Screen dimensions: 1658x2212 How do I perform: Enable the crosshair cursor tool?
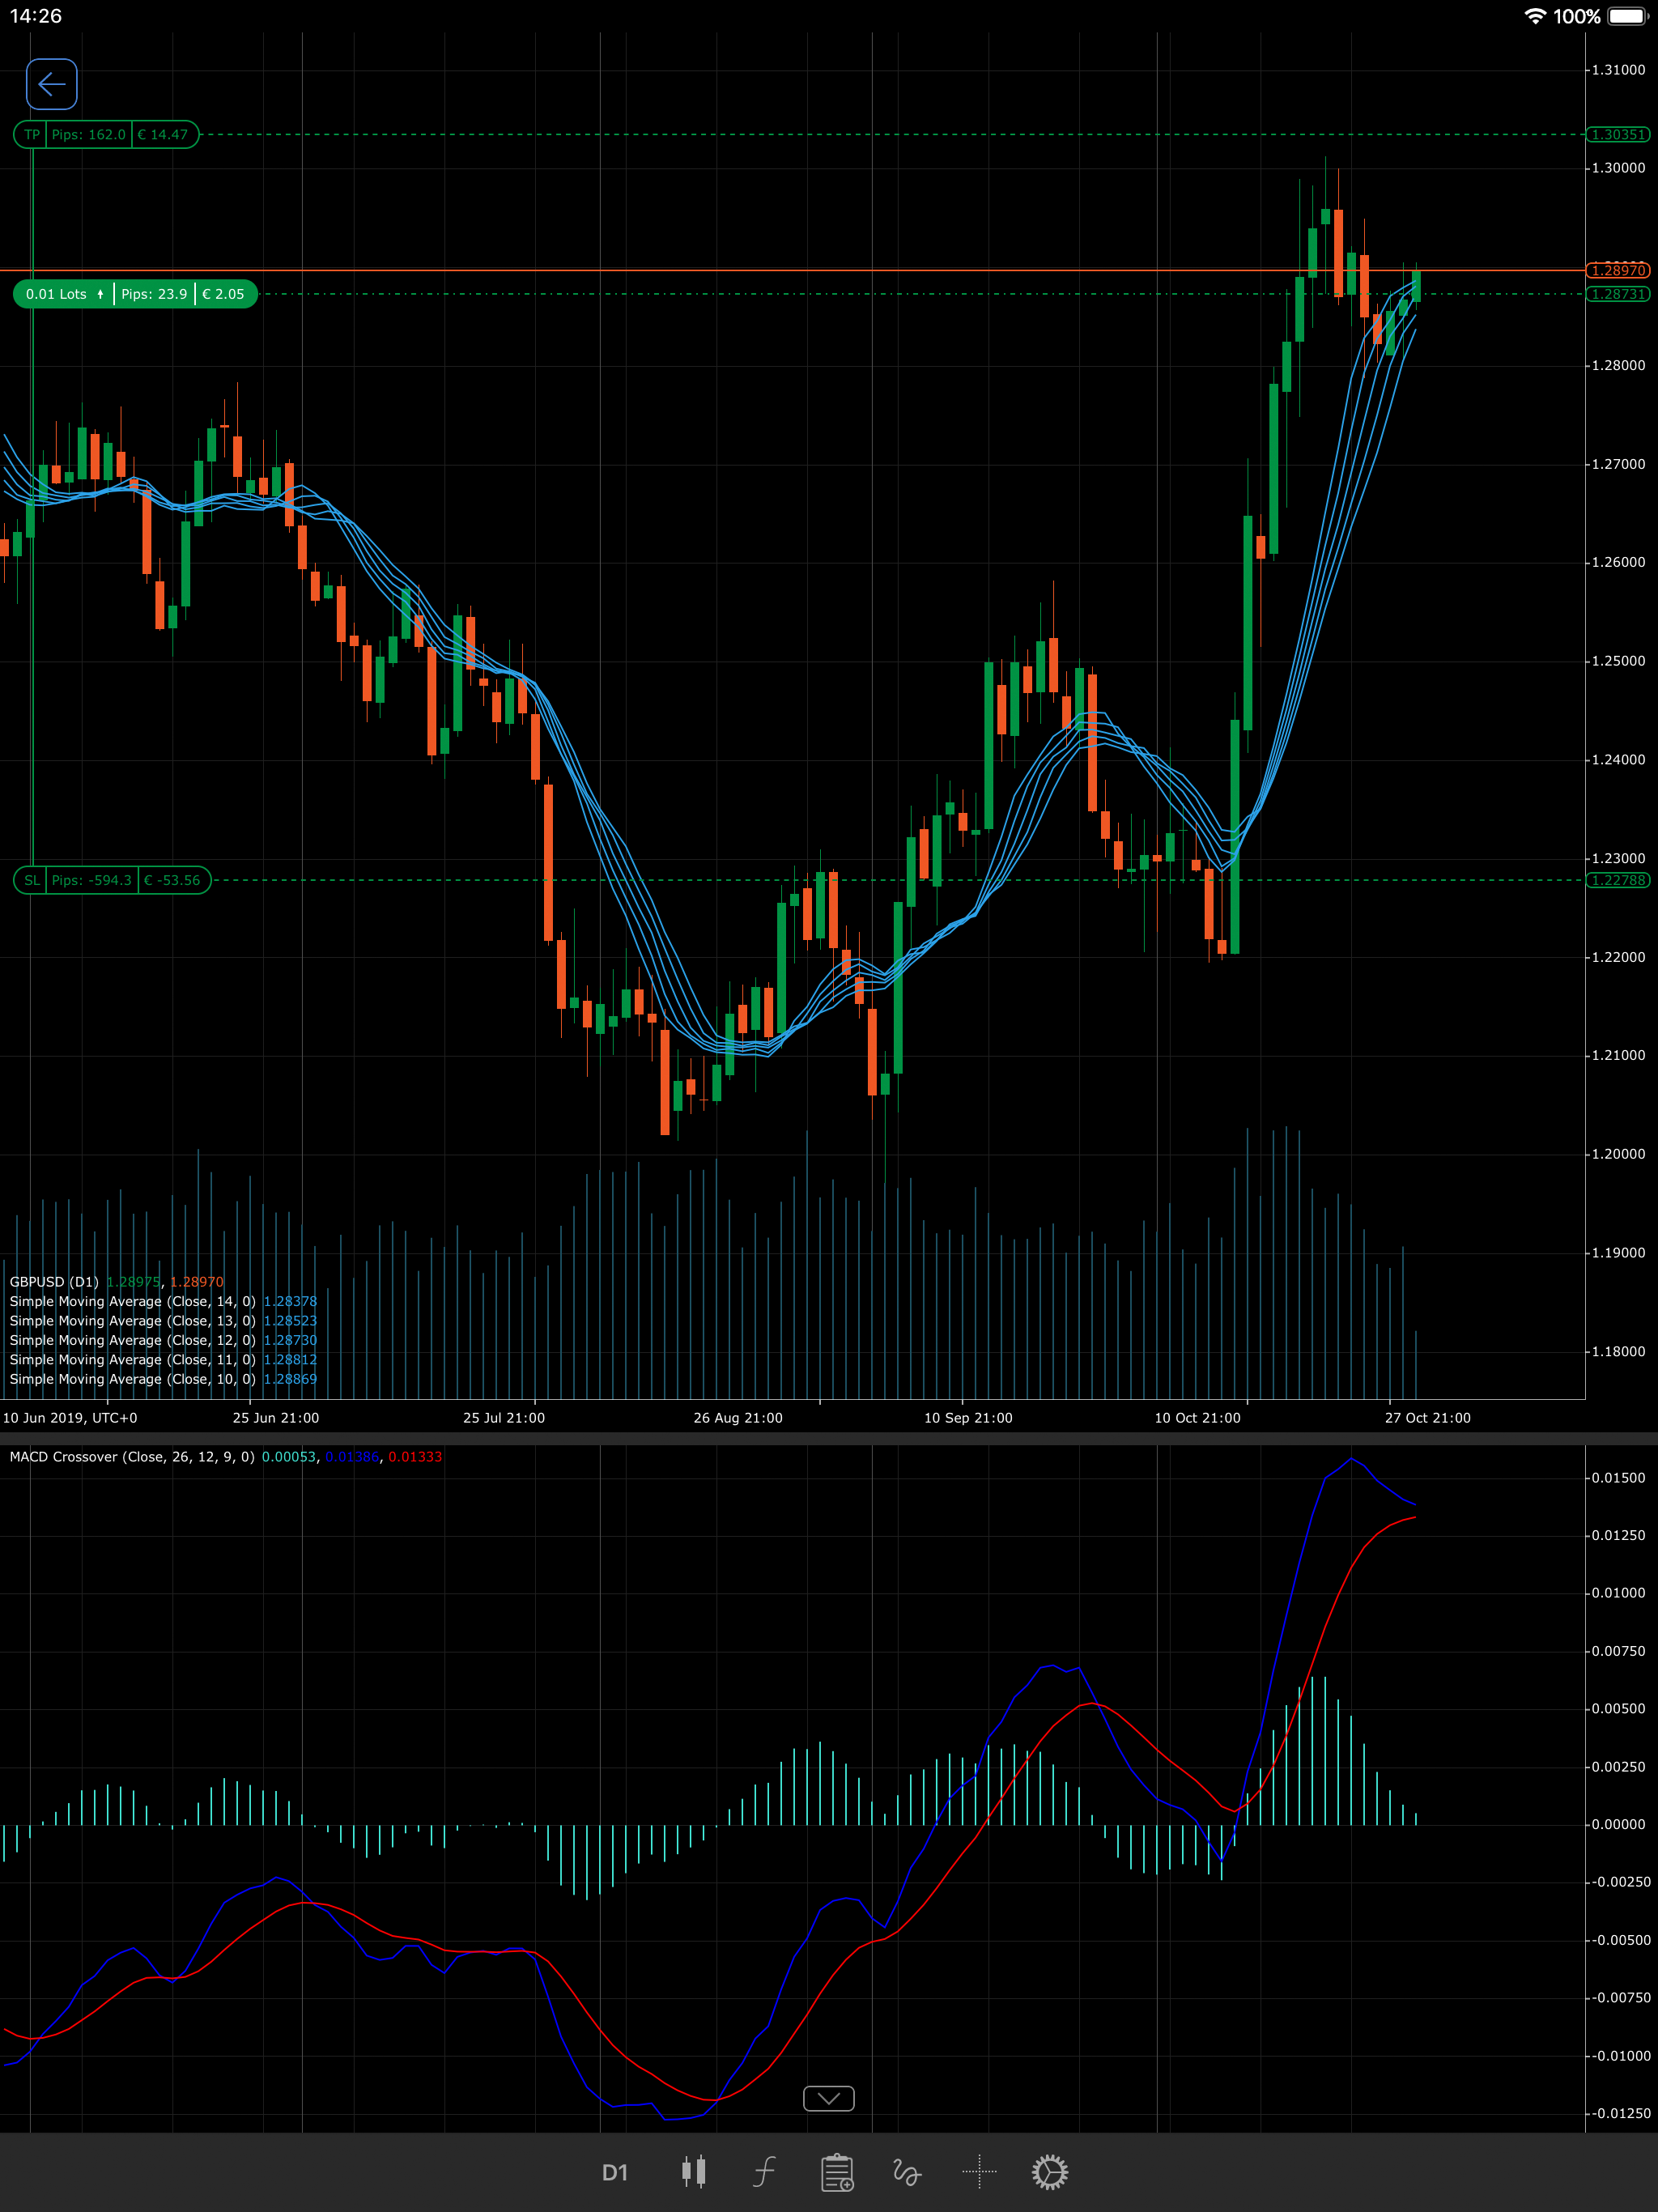pyautogui.click(x=979, y=2171)
